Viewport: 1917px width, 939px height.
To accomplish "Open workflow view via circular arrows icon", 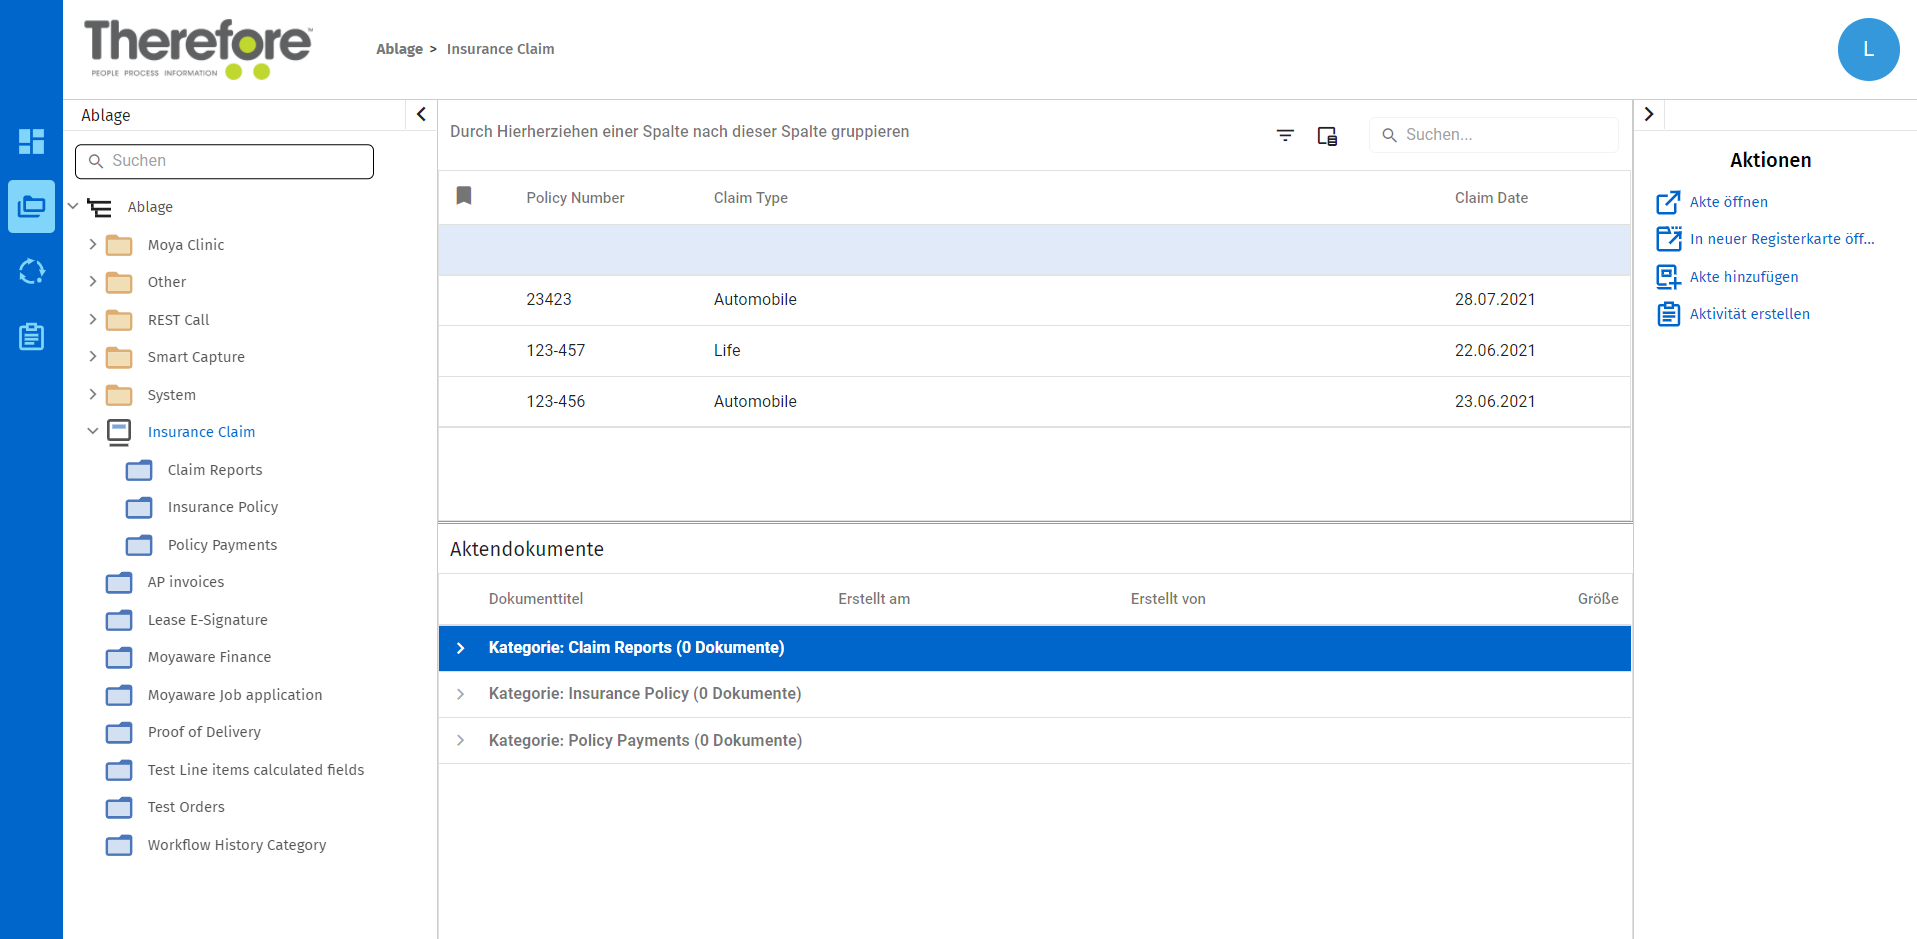I will (x=31, y=271).
